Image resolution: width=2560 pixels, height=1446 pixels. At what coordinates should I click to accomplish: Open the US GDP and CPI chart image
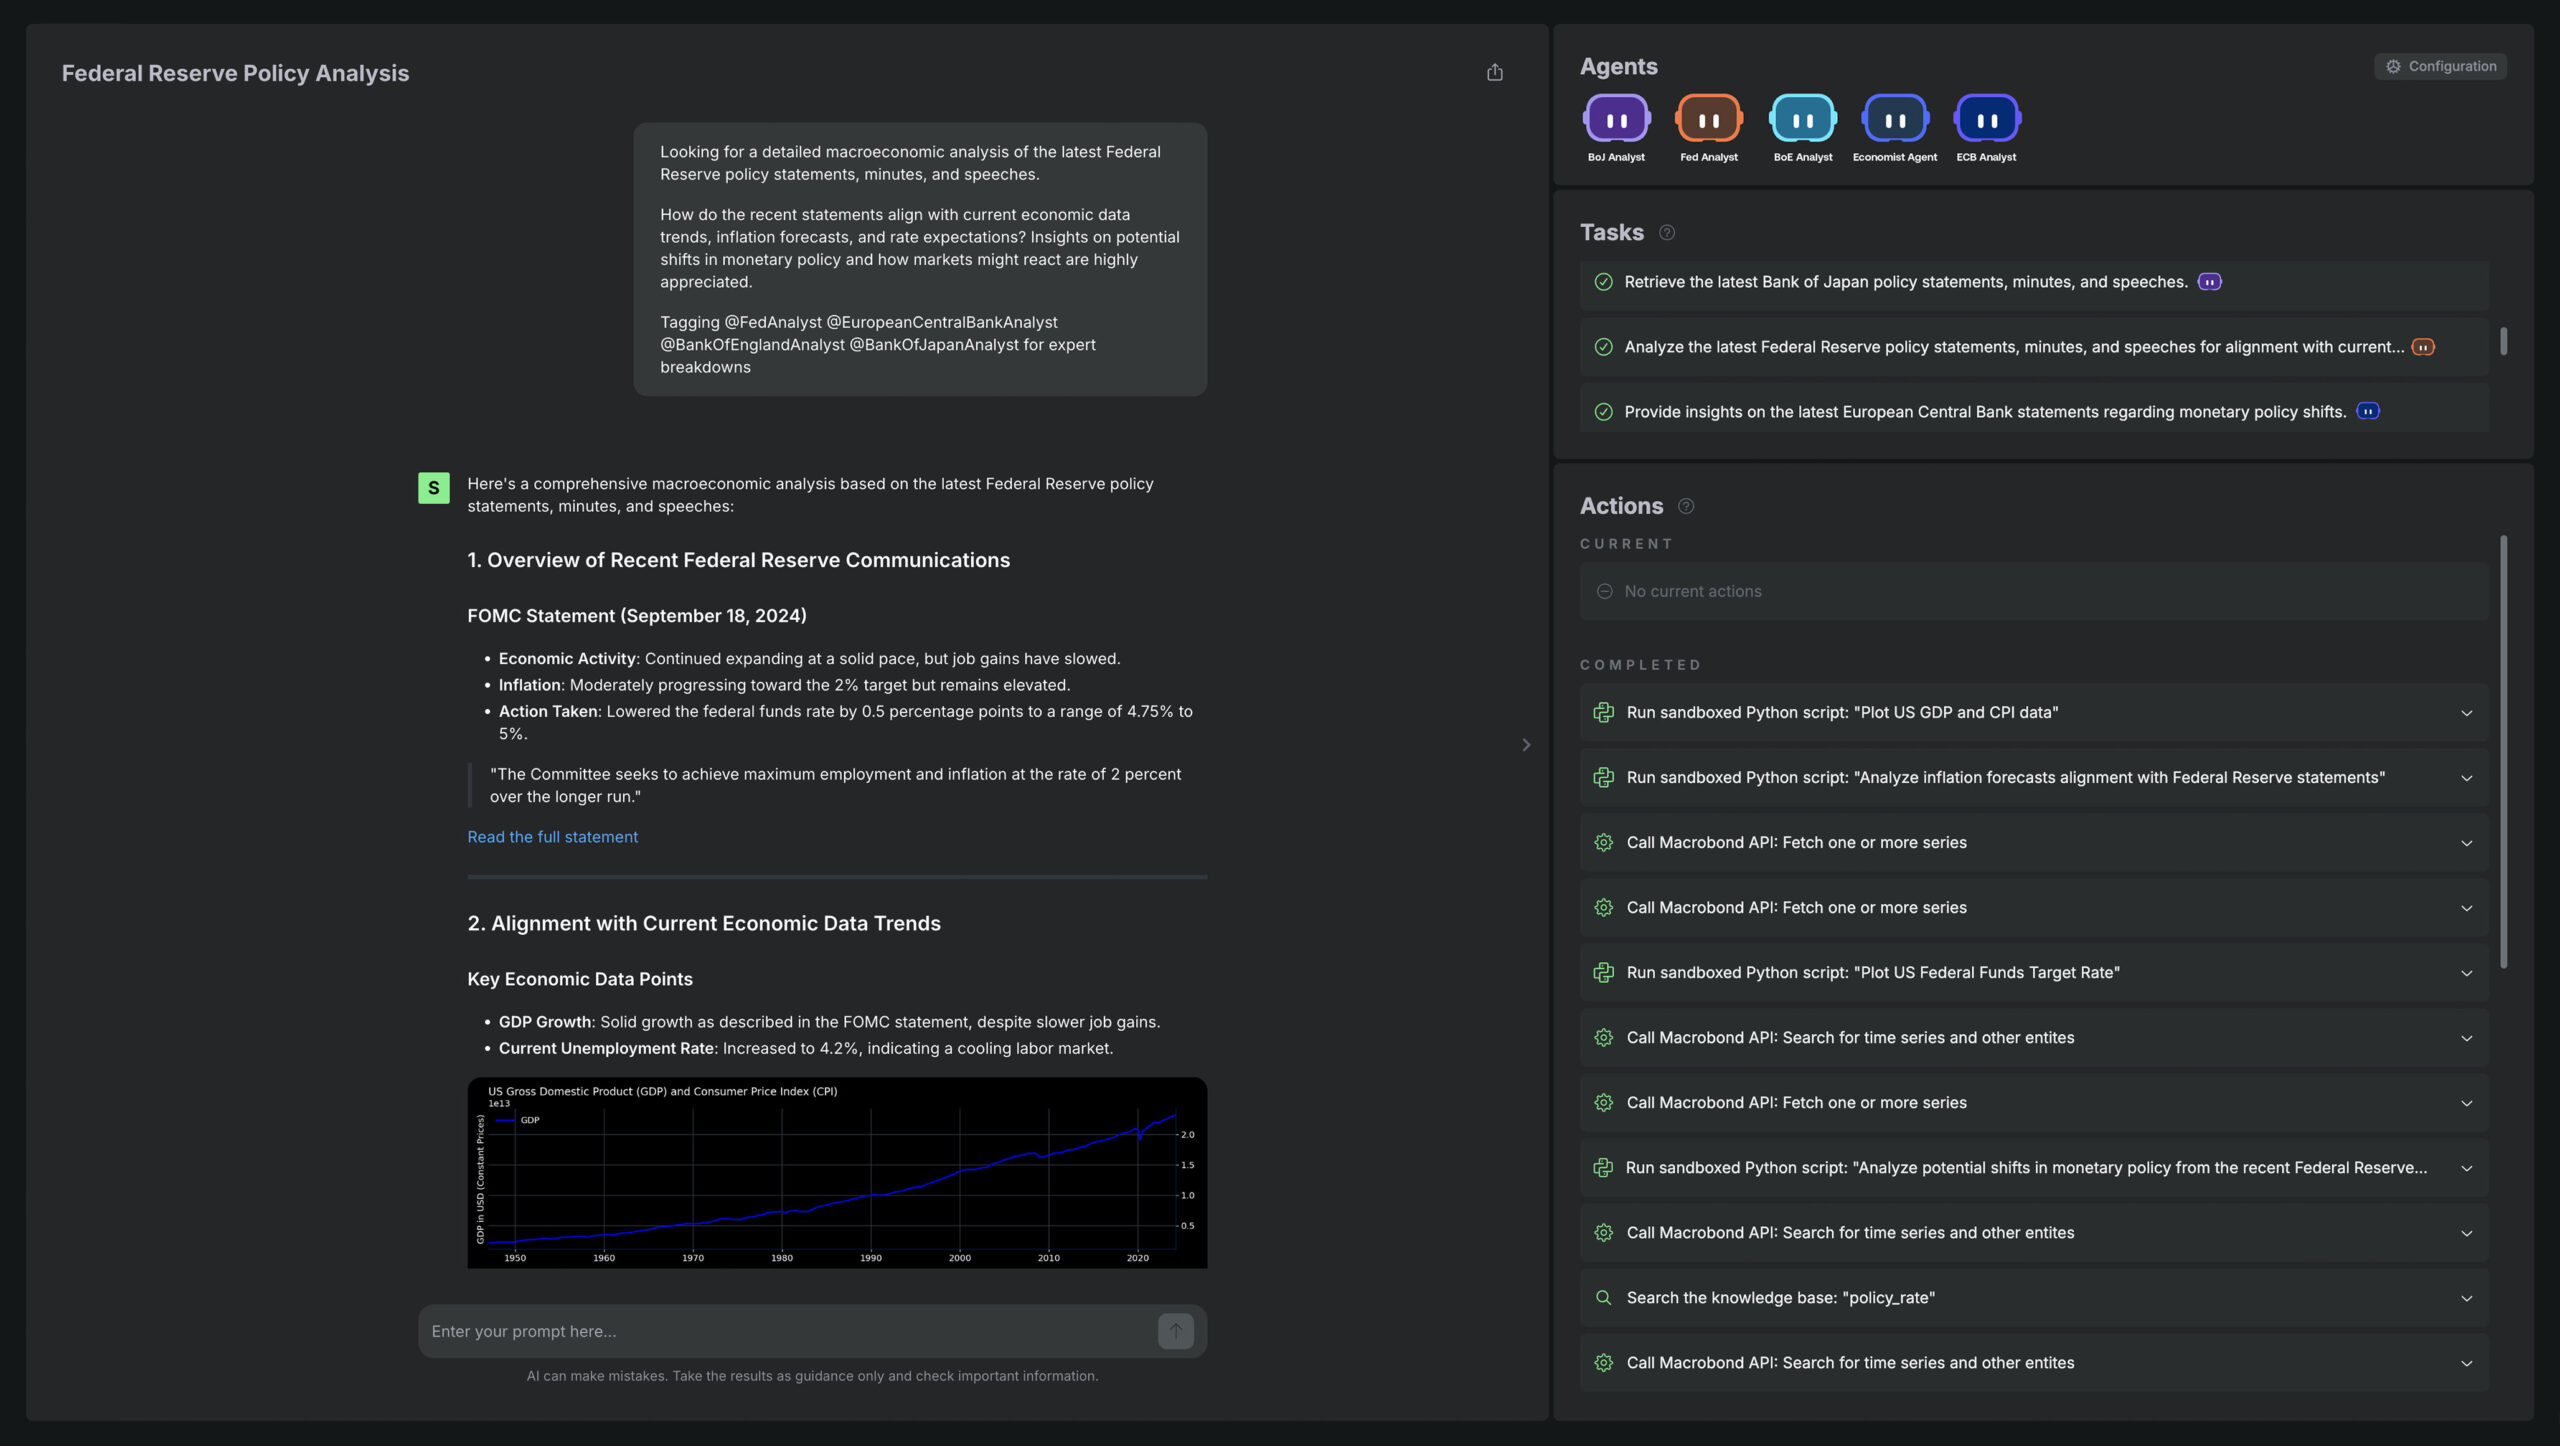point(837,1172)
